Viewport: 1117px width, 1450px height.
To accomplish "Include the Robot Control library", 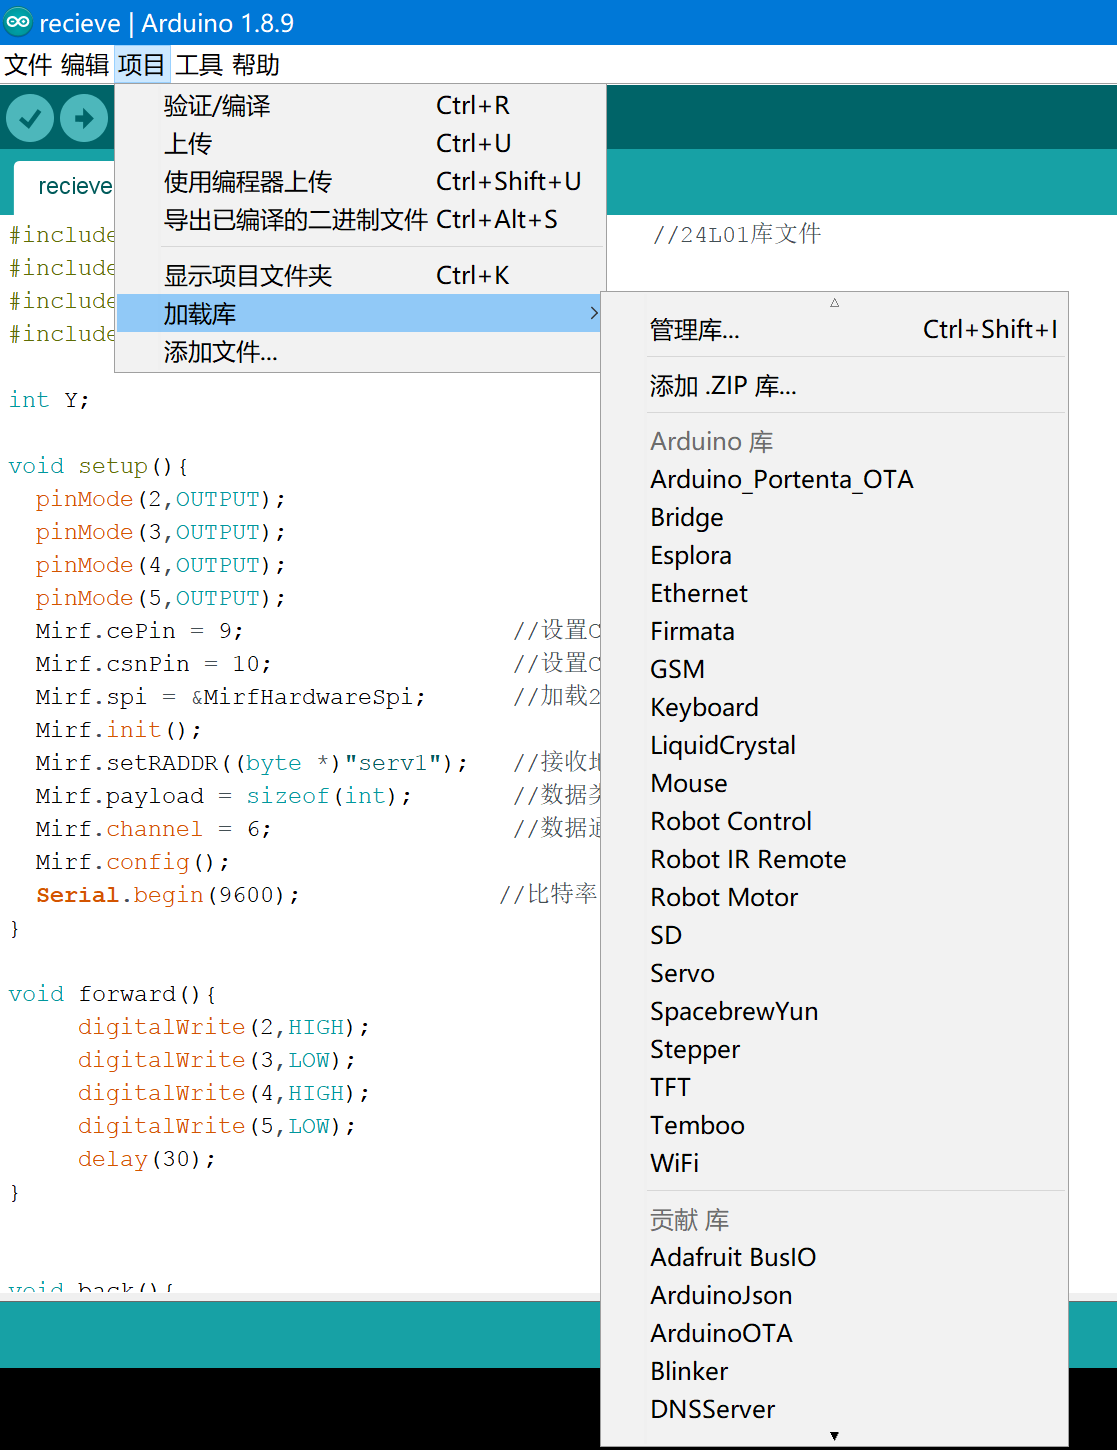I will [x=834, y=821].
